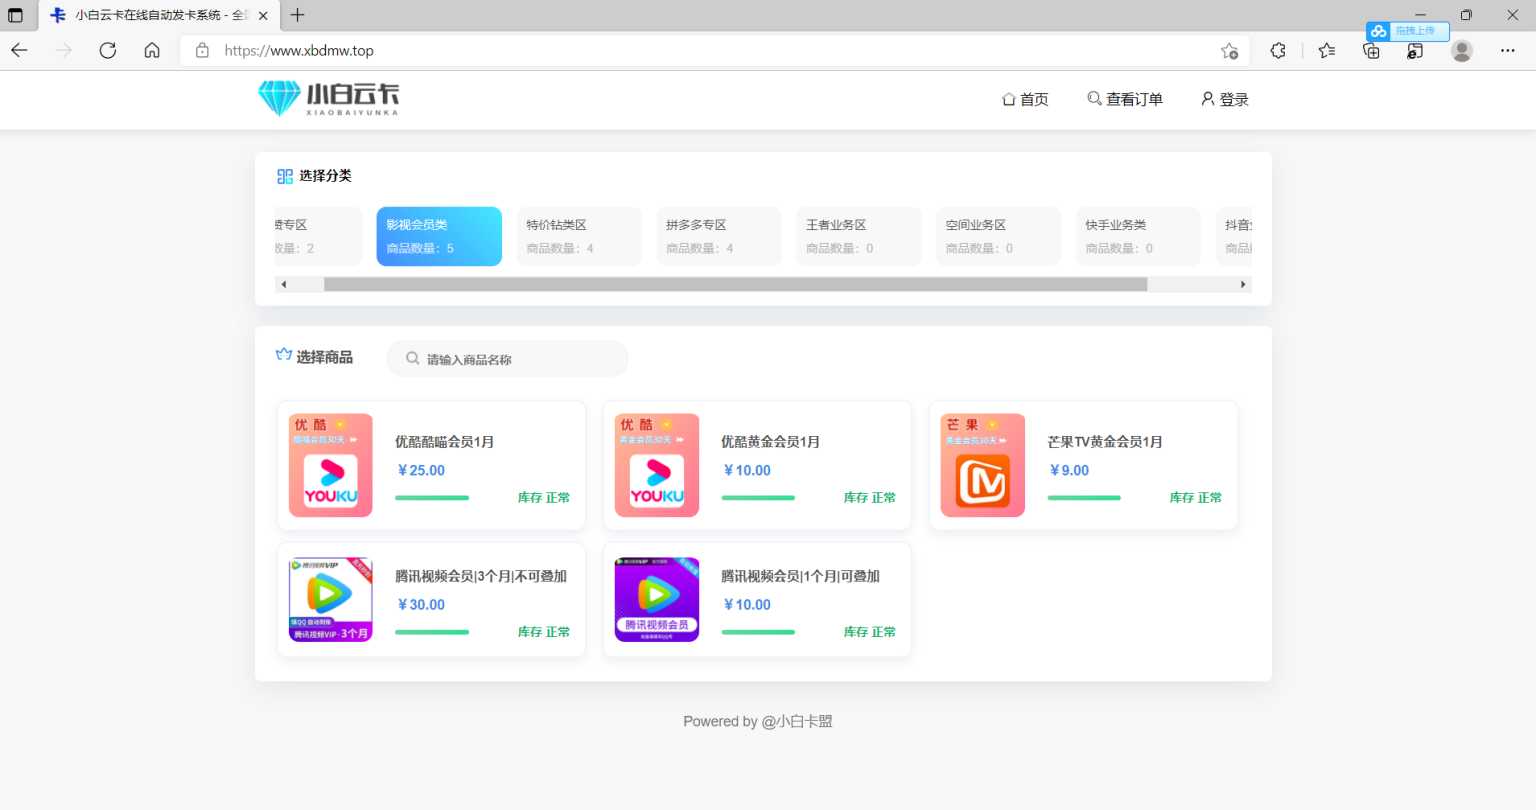The width and height of the screenshot is (1536, 810).
Task: Click the magnifier icon inside the product search box
Action: [411, 358]
